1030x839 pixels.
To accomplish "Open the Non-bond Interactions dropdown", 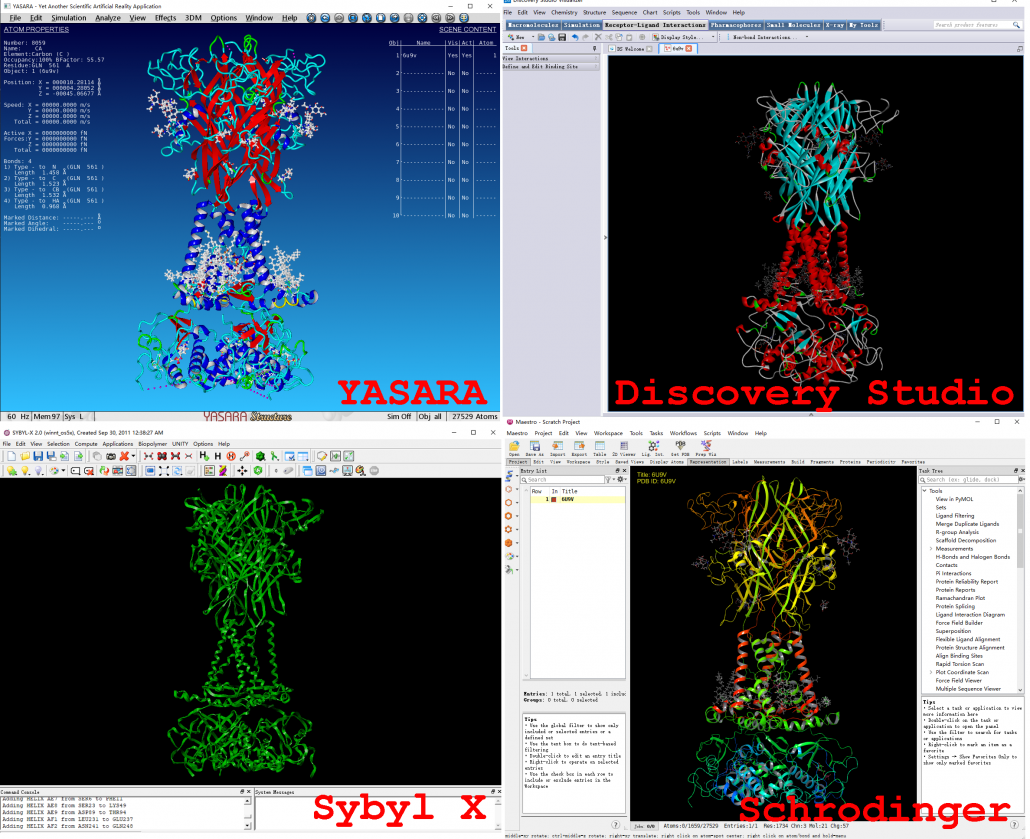I will pos(771,37).
